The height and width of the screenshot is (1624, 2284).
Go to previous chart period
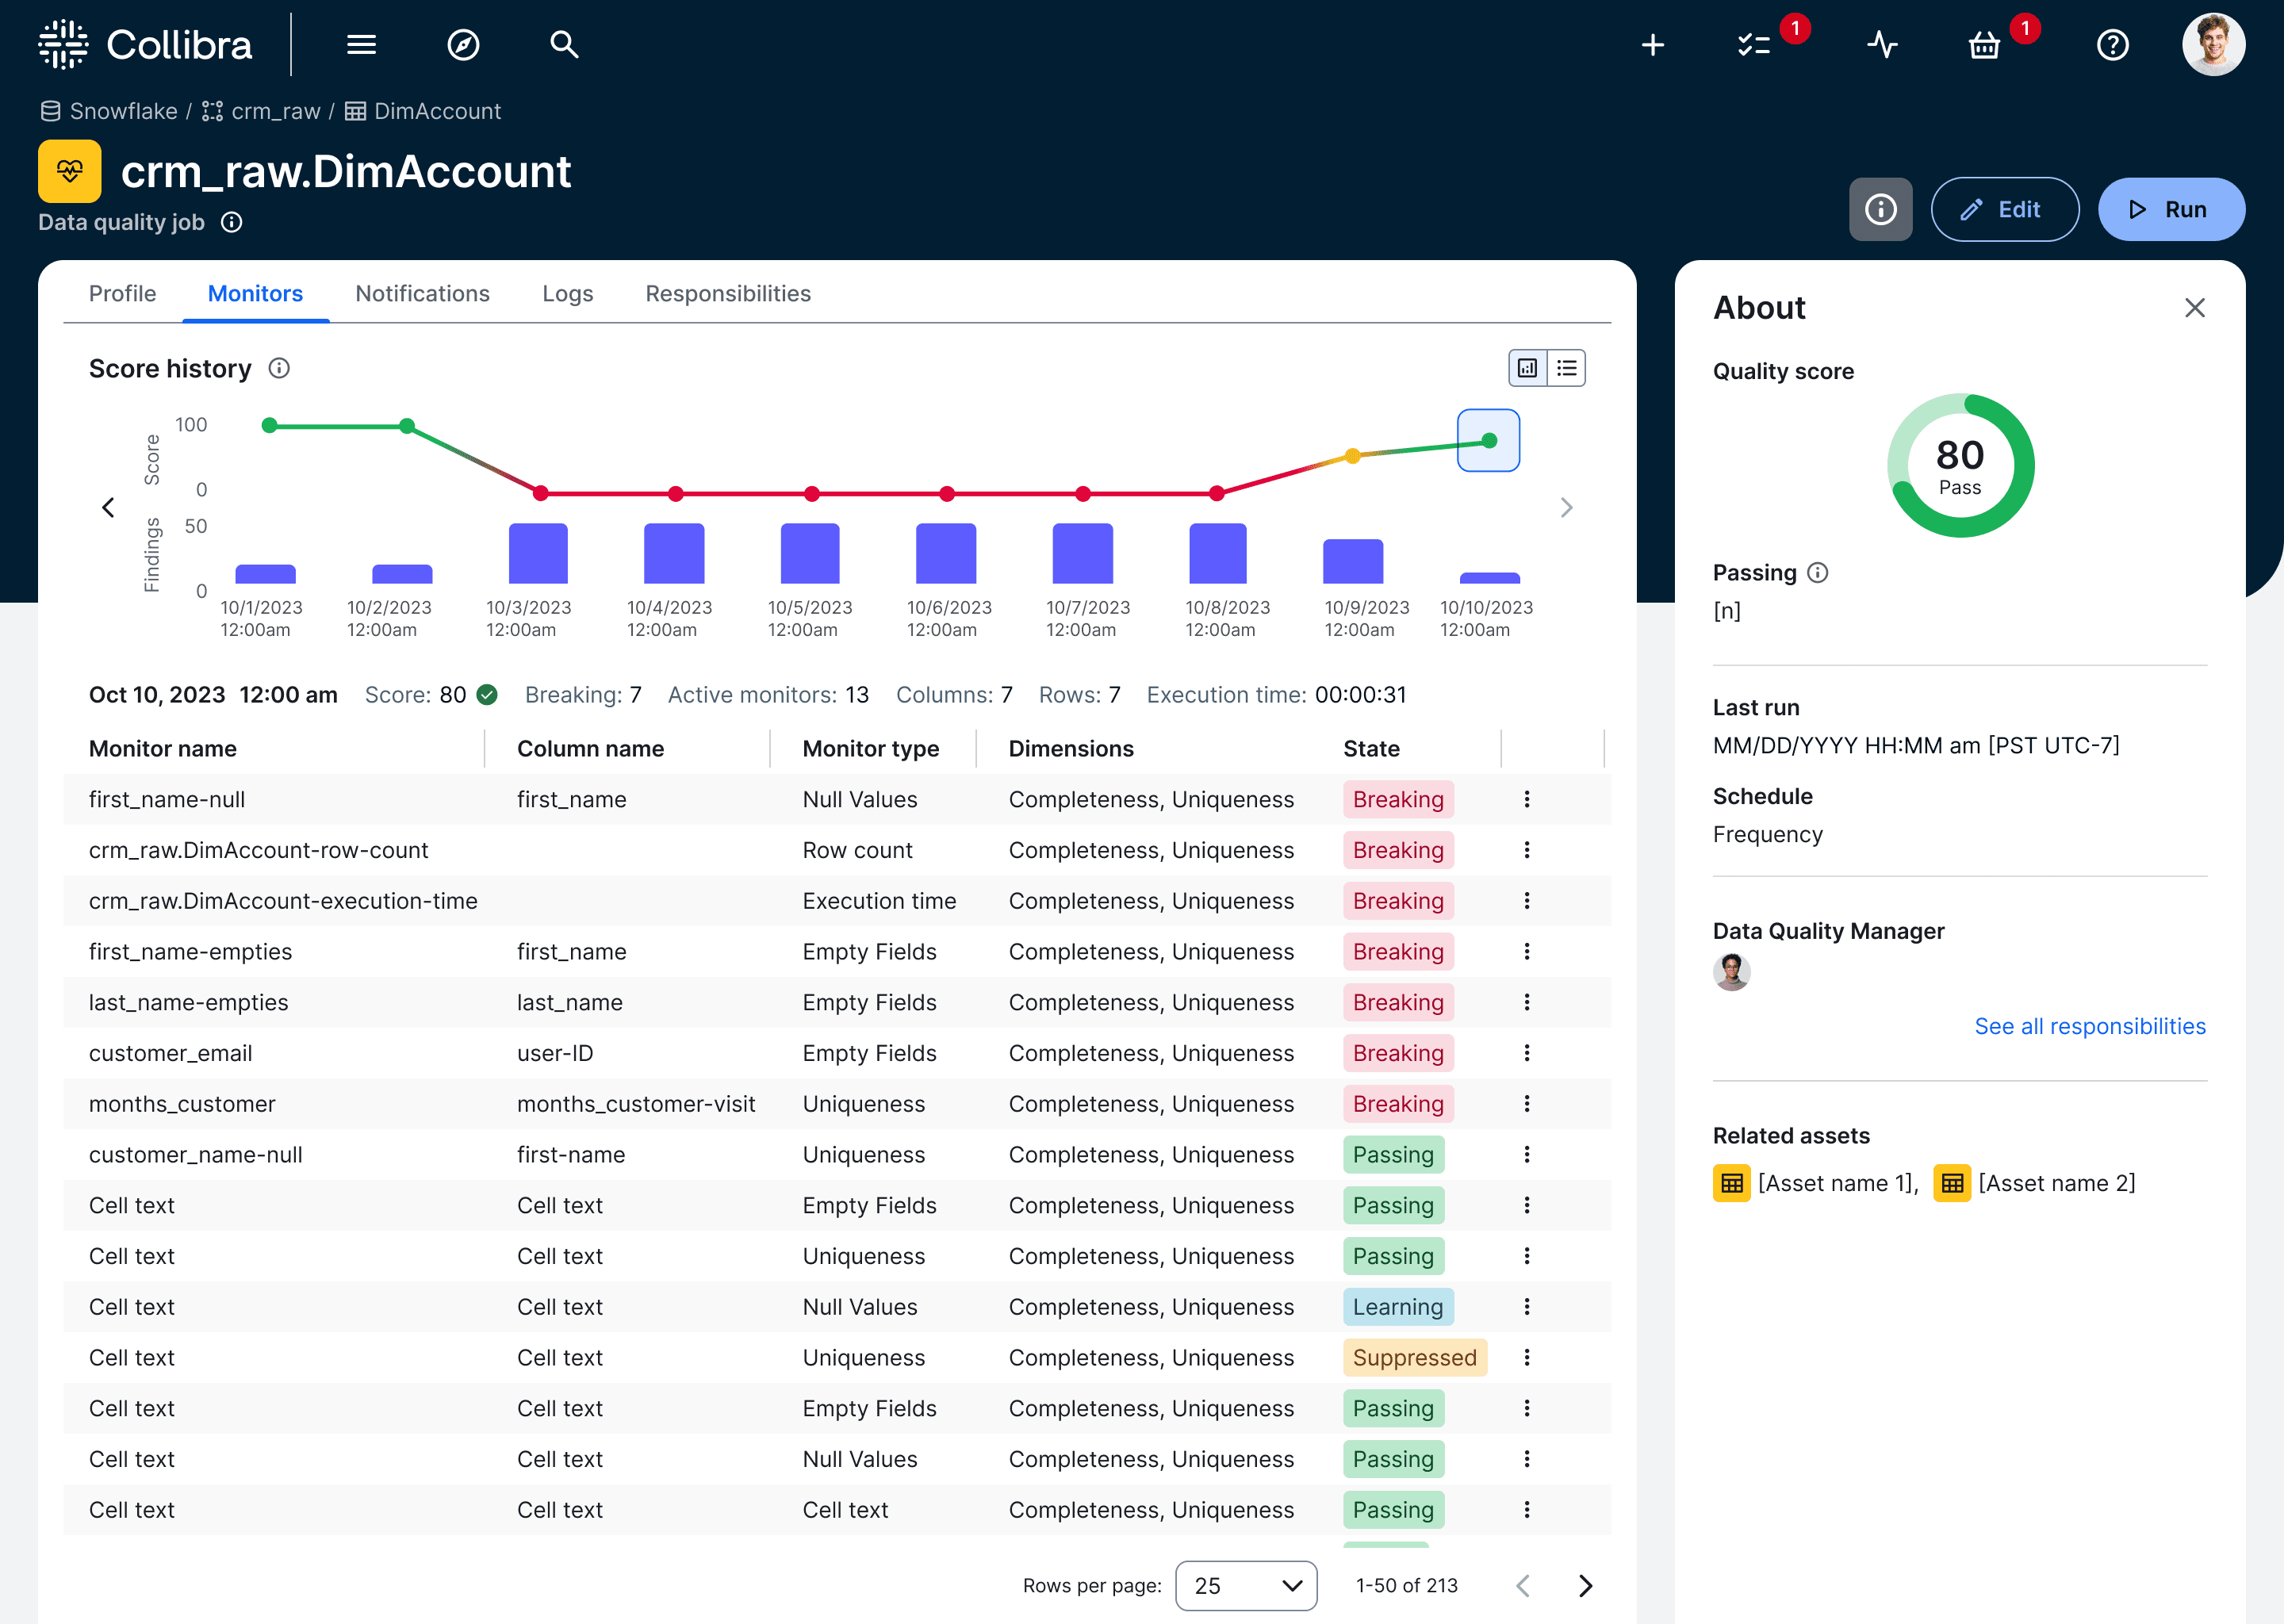tap(108, 507)
